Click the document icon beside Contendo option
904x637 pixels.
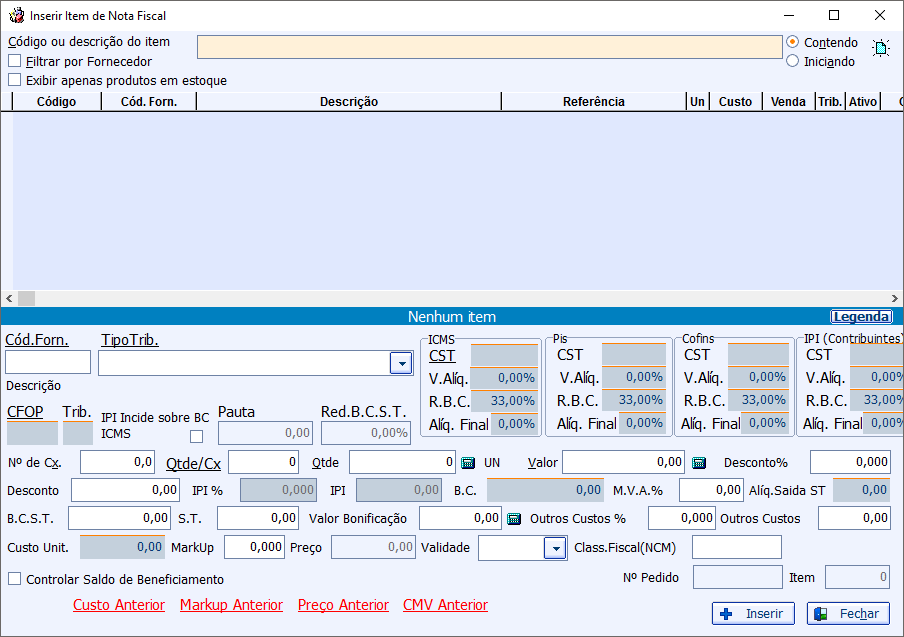tap(881, 48)
